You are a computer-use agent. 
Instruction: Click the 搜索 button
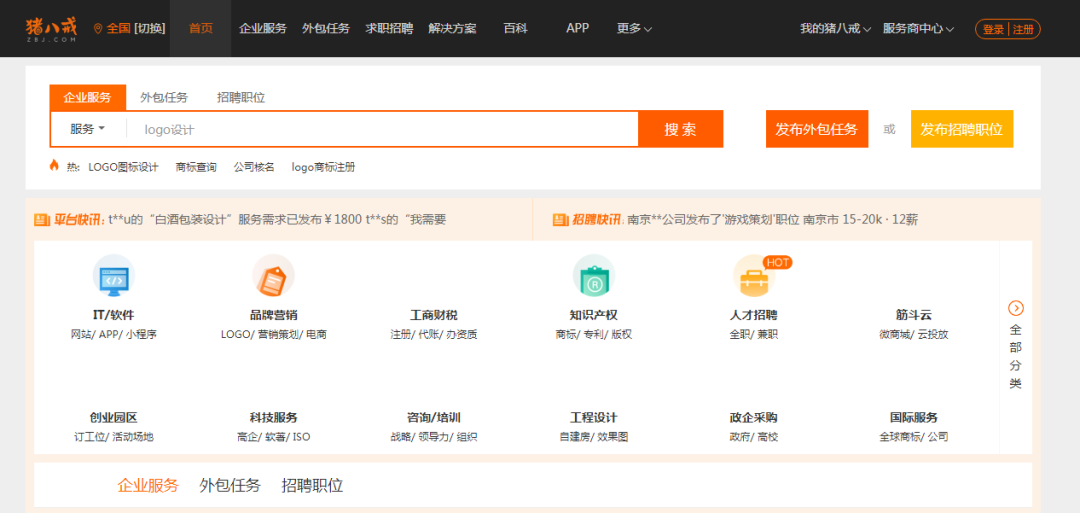click(x=681, y=129)
